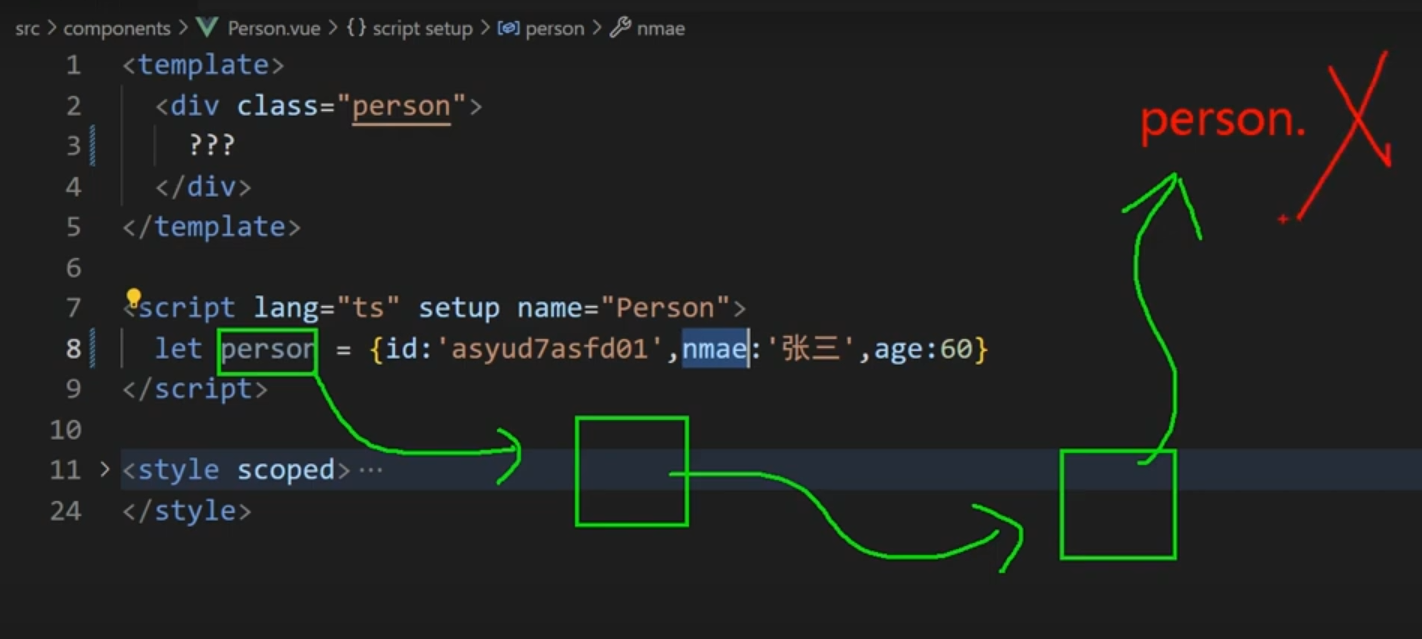Click the opening template tag on line 1

point(203,65)
